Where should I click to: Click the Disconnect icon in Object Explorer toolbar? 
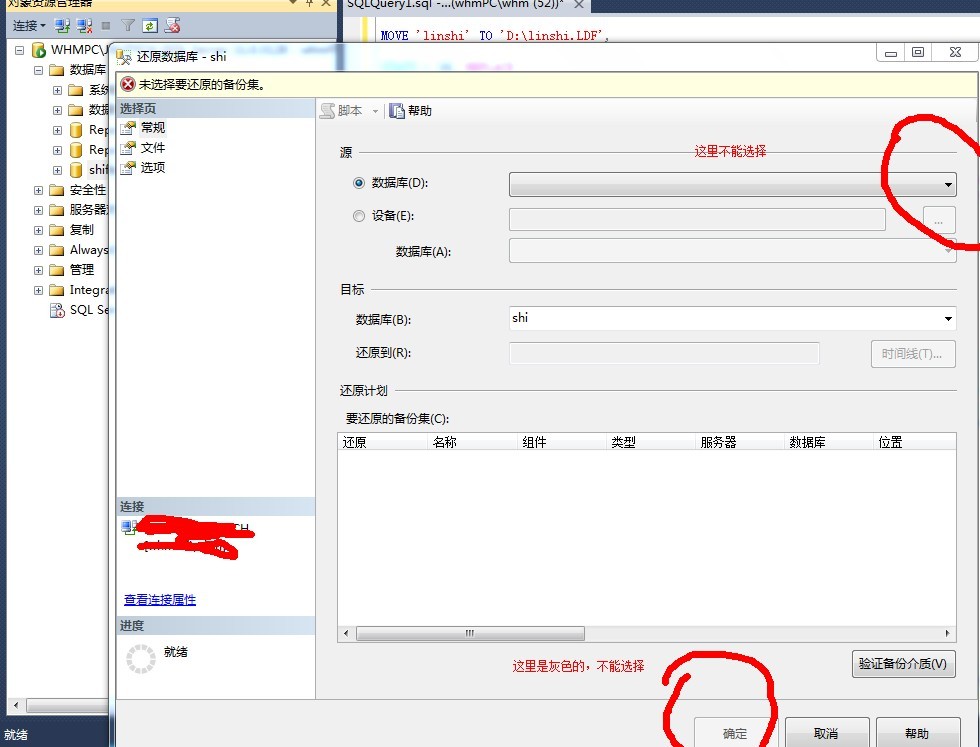(x=84, y=26)
